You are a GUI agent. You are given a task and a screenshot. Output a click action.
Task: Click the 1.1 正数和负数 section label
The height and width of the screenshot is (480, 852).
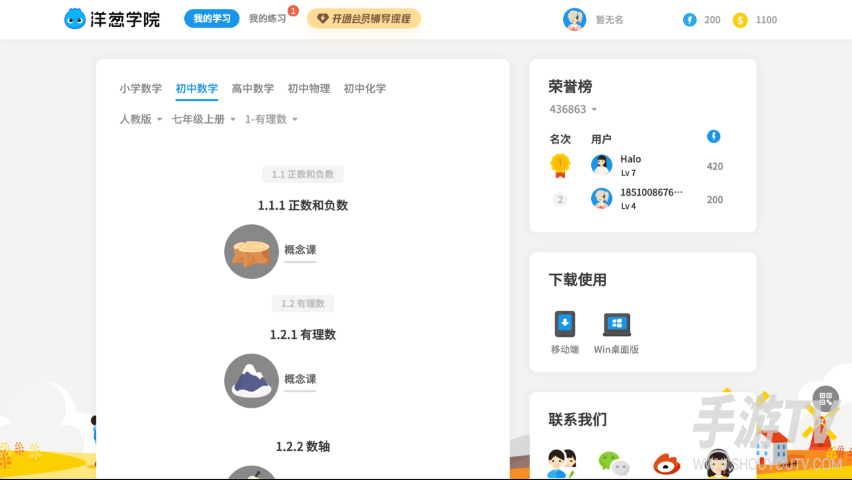click(x=303, y=174)
